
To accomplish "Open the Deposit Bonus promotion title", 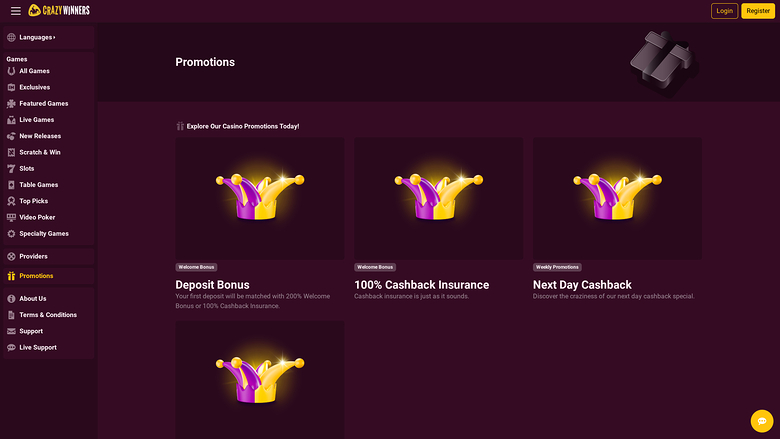I will pos(212,285).
